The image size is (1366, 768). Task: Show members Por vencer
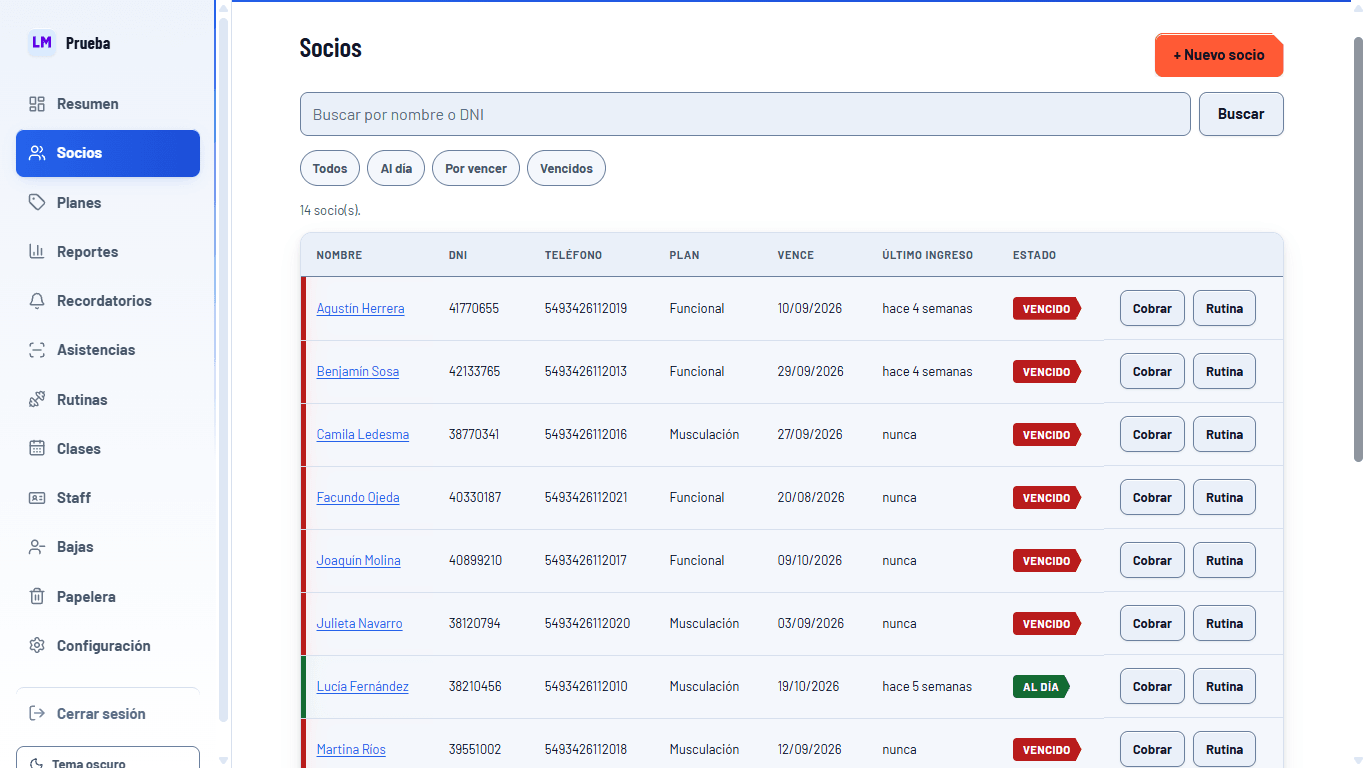[x=476, y=168]
